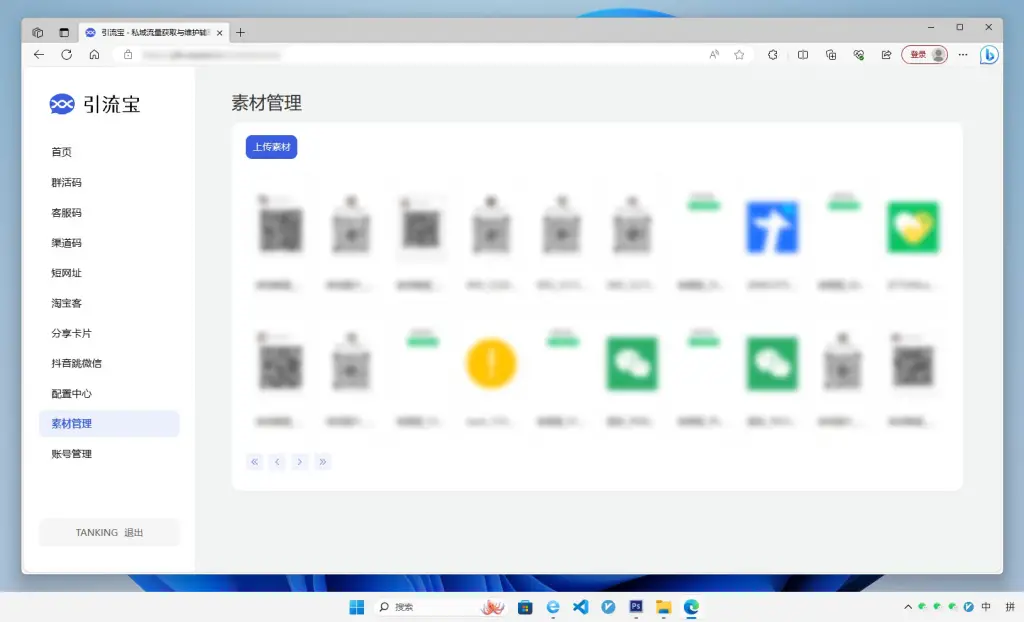Open the Bing Copilot sidebar icon
Image resolution: width=1024 pixels, height=622 pixels.
pyautogui.click(x=988, y=55)
